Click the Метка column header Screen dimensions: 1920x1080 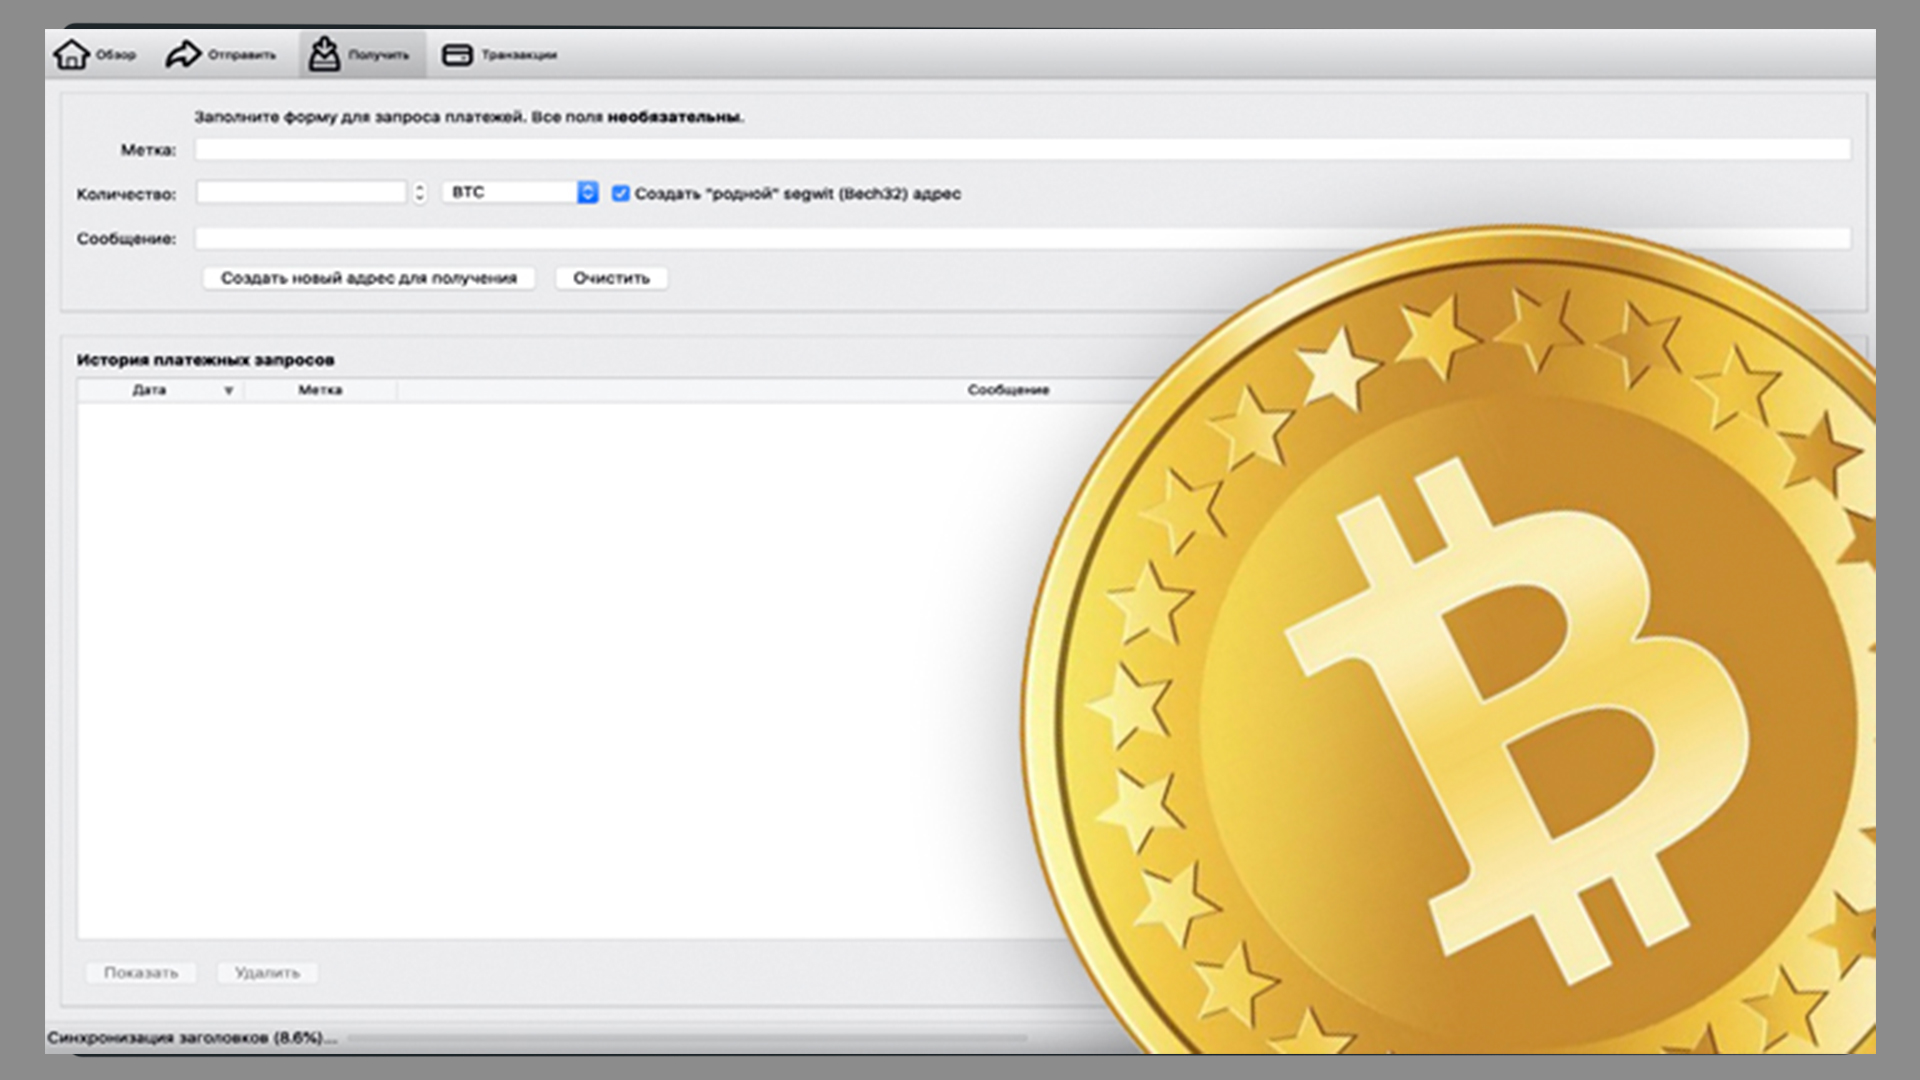tap(320, 390)
